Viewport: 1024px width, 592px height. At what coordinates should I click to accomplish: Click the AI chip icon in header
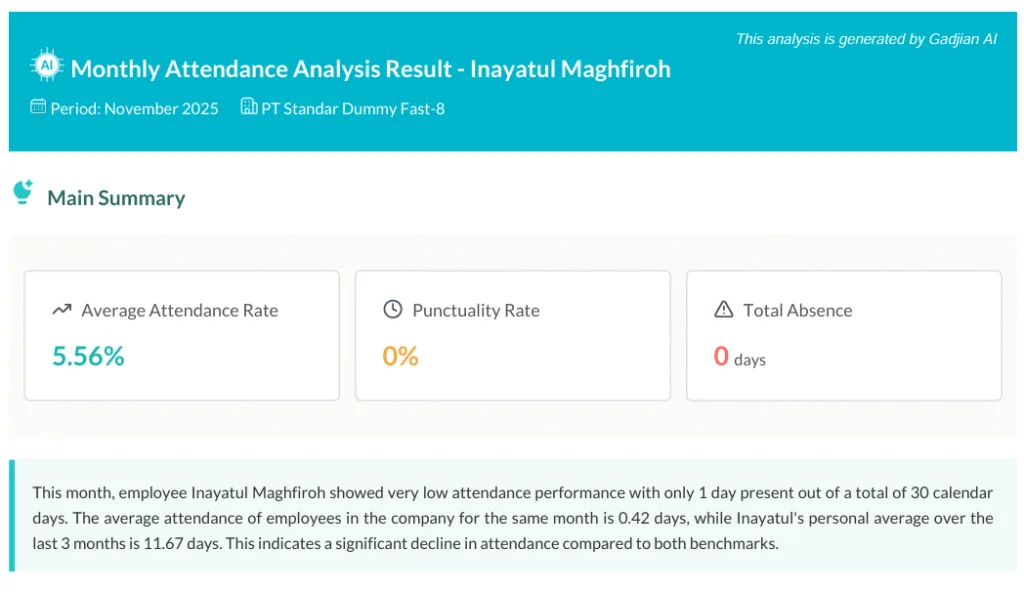tap(46, 67)
